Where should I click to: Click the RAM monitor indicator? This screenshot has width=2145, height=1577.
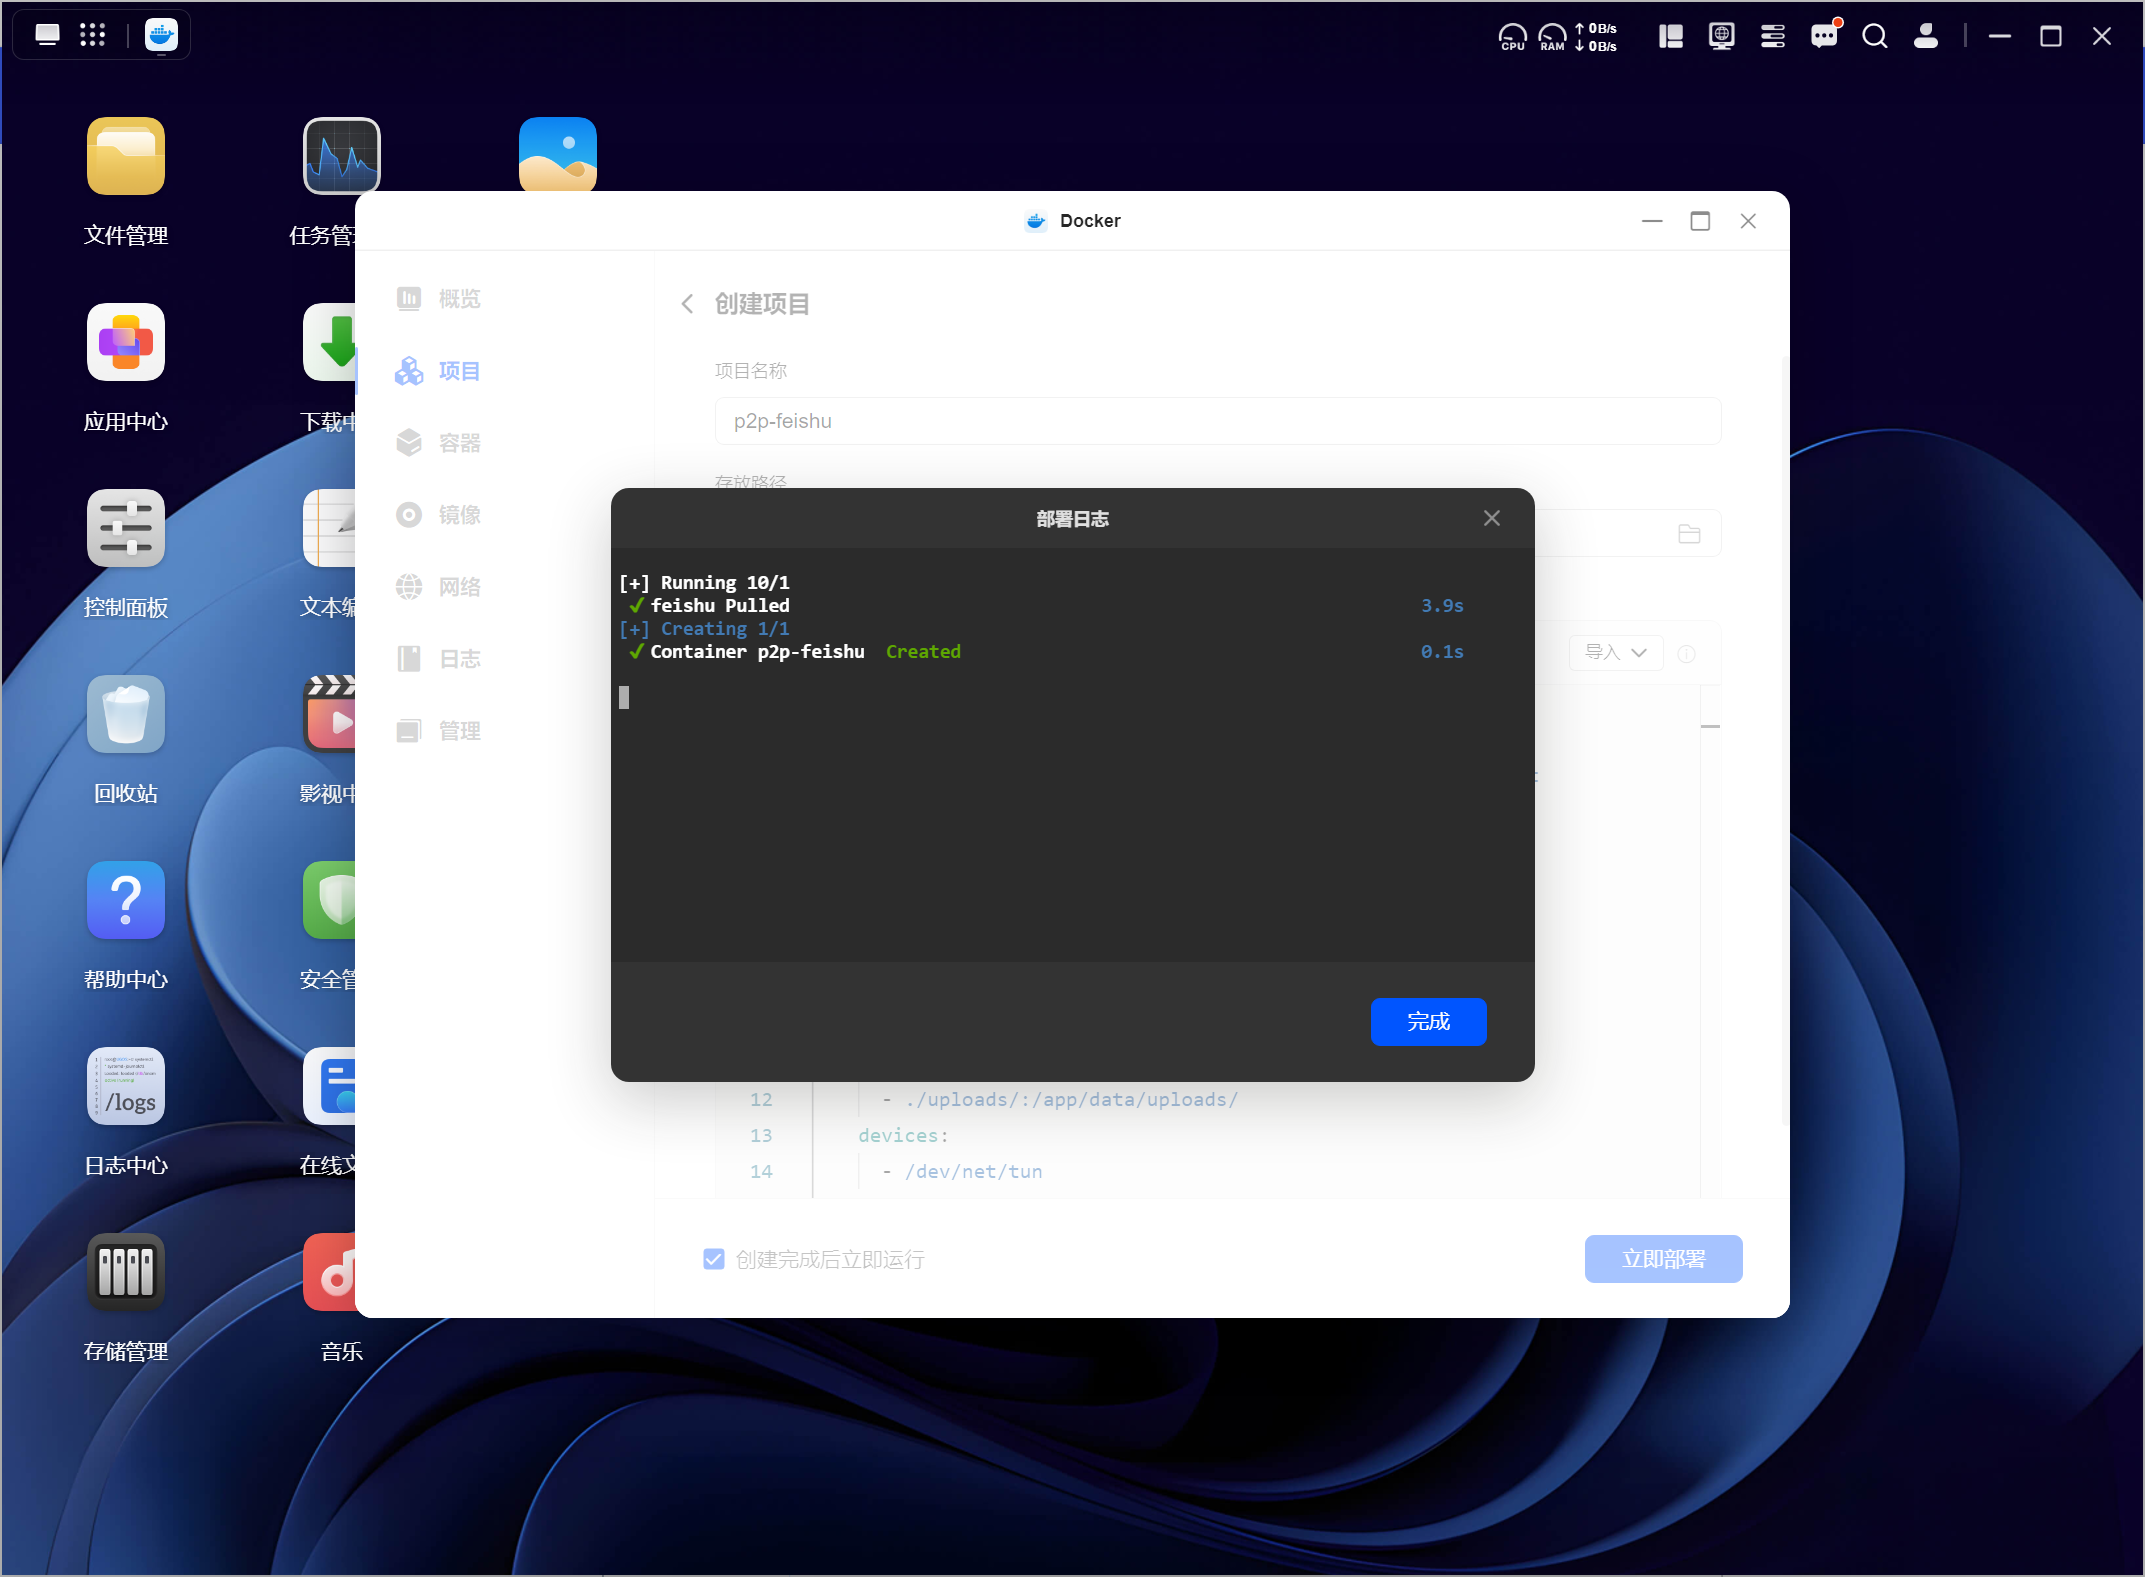click(x=1552, y=37)
